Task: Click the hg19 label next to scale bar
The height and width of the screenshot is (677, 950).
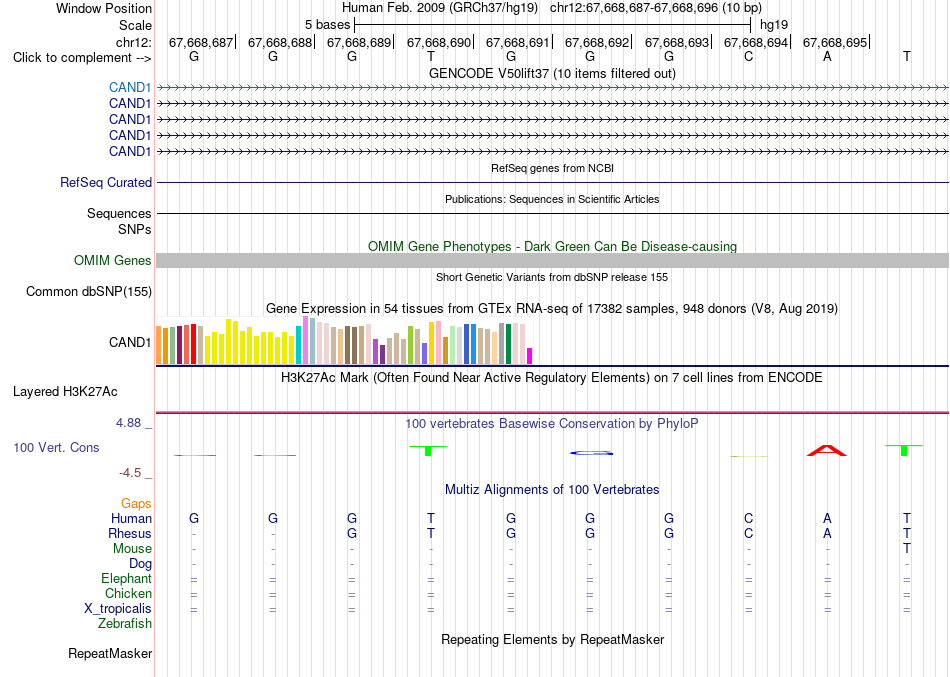Action: tap(774, 25)
